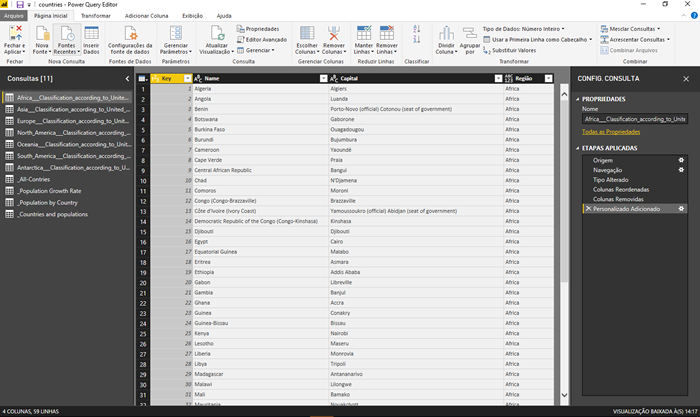Click Remover Colunas icon
Image resolution: width=700 pixels, height=417 pixels.
(333, 33)
